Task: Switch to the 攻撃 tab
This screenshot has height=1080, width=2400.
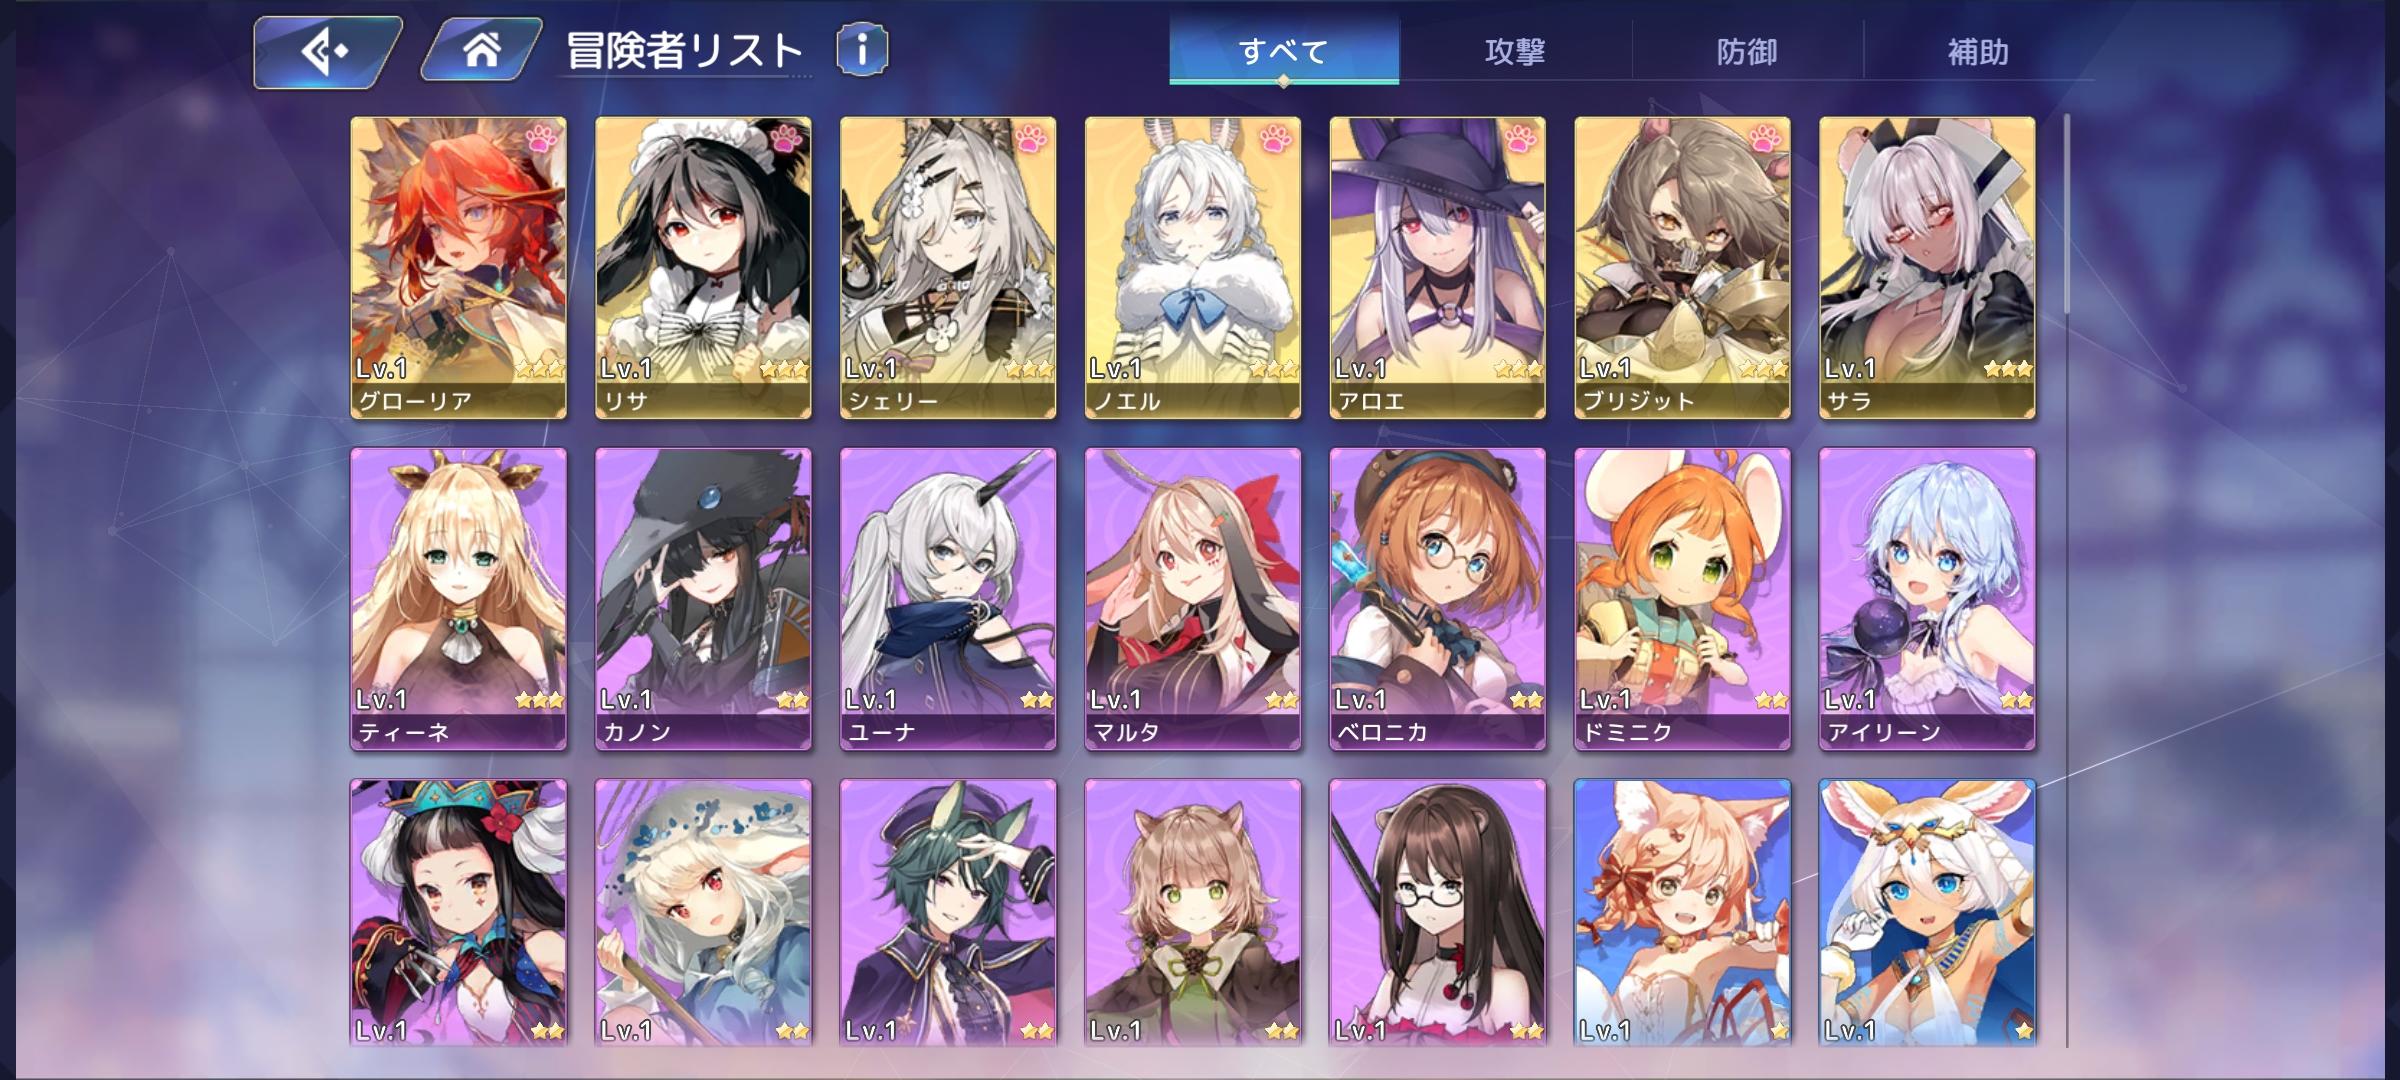Action: point(1515,52)
